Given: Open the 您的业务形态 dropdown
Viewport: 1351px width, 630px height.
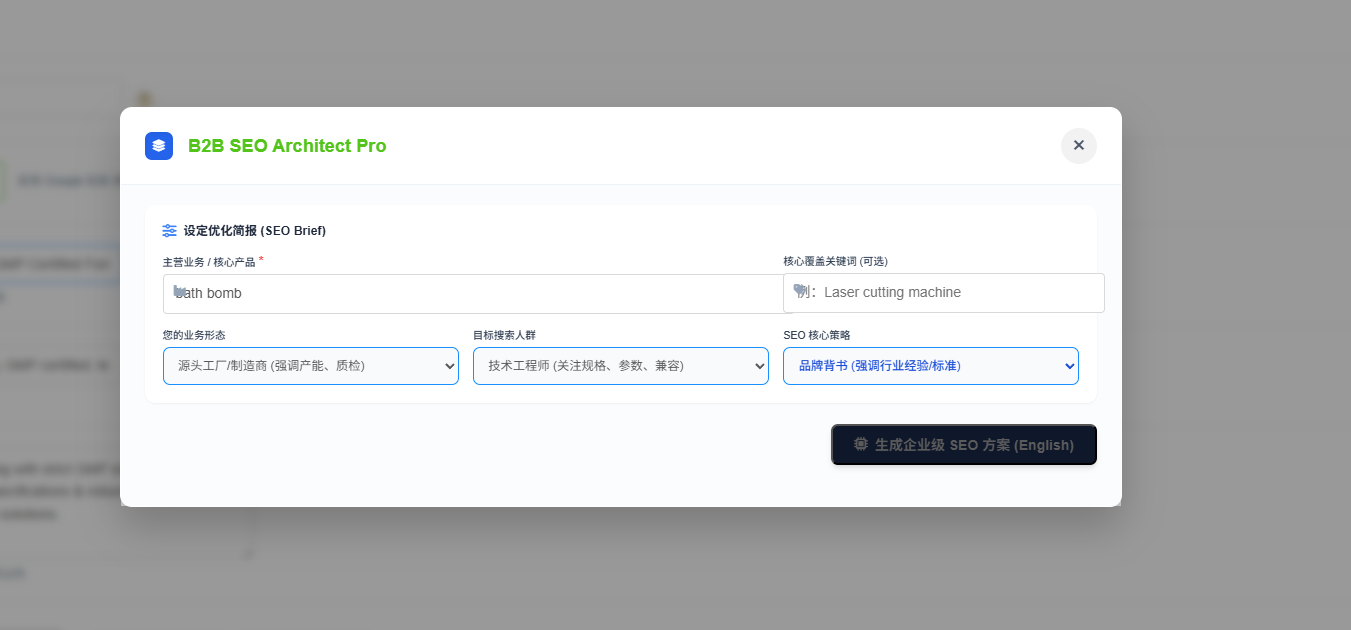Looking at the screenshot, I should pos(310,366).
